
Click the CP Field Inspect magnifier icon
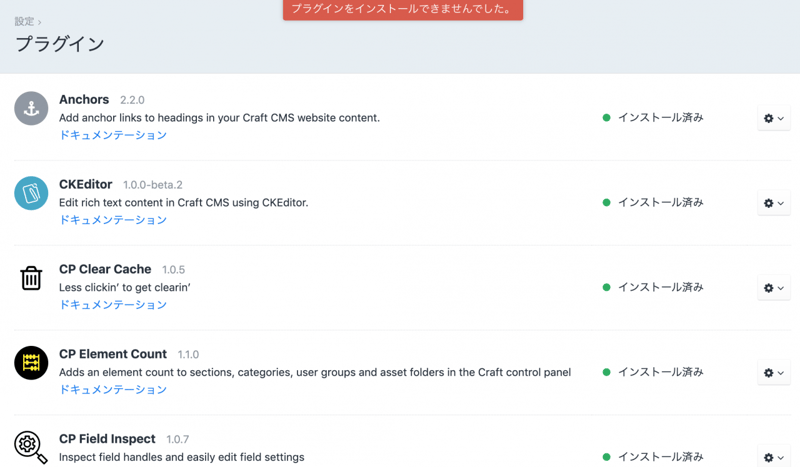tap(31, 447)
